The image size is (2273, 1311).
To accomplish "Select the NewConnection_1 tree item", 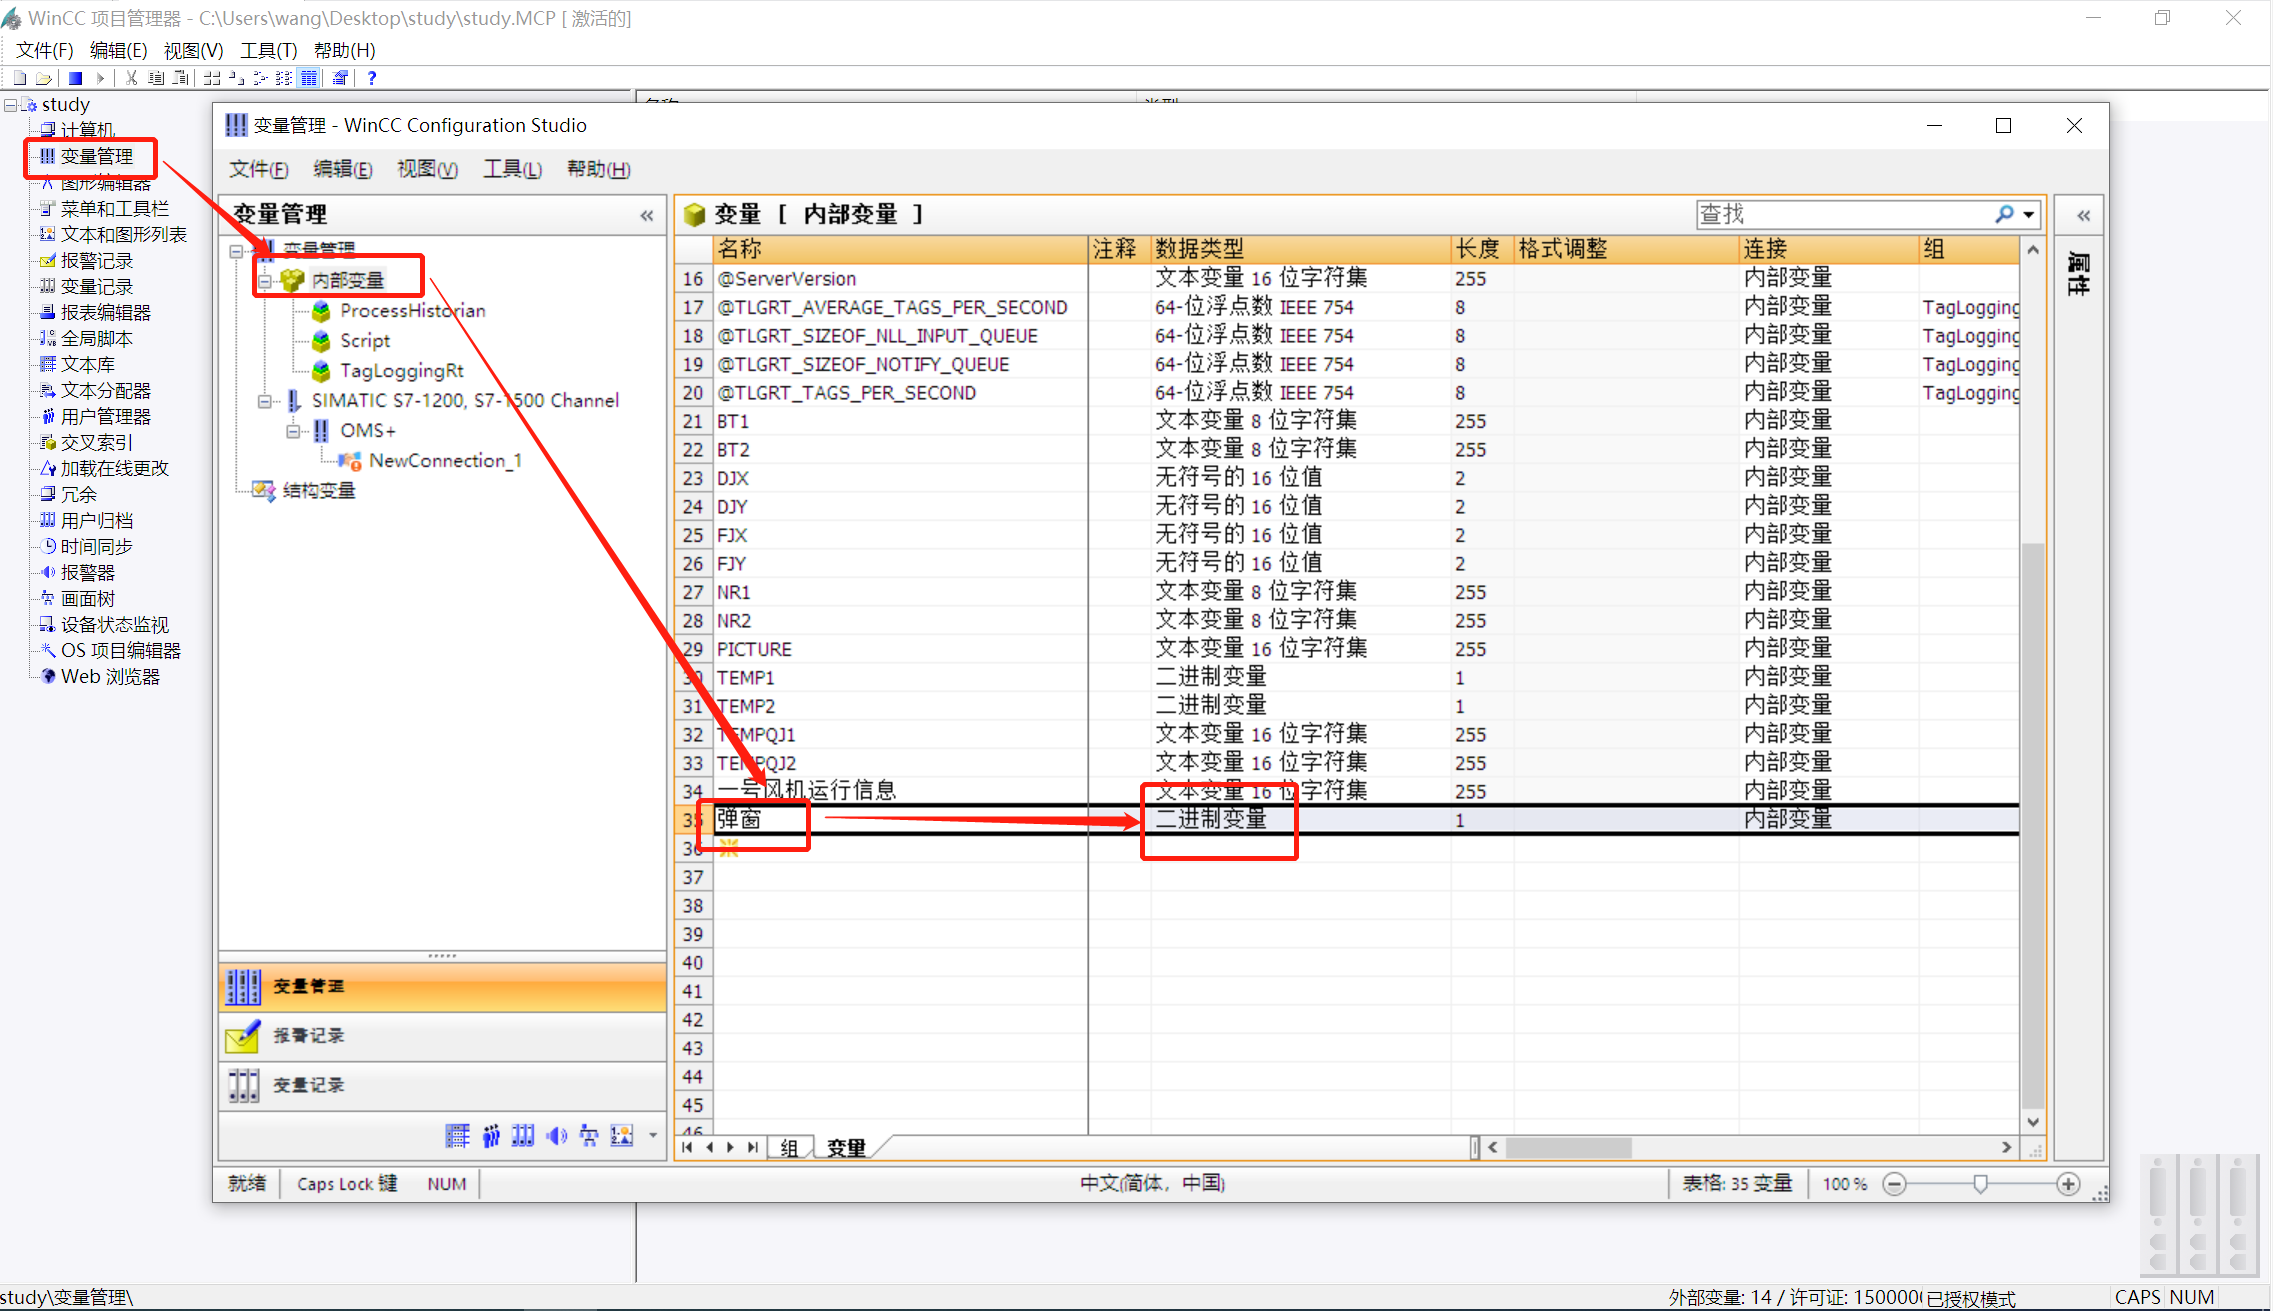I will pyautogui.click(x=444, y=460).
